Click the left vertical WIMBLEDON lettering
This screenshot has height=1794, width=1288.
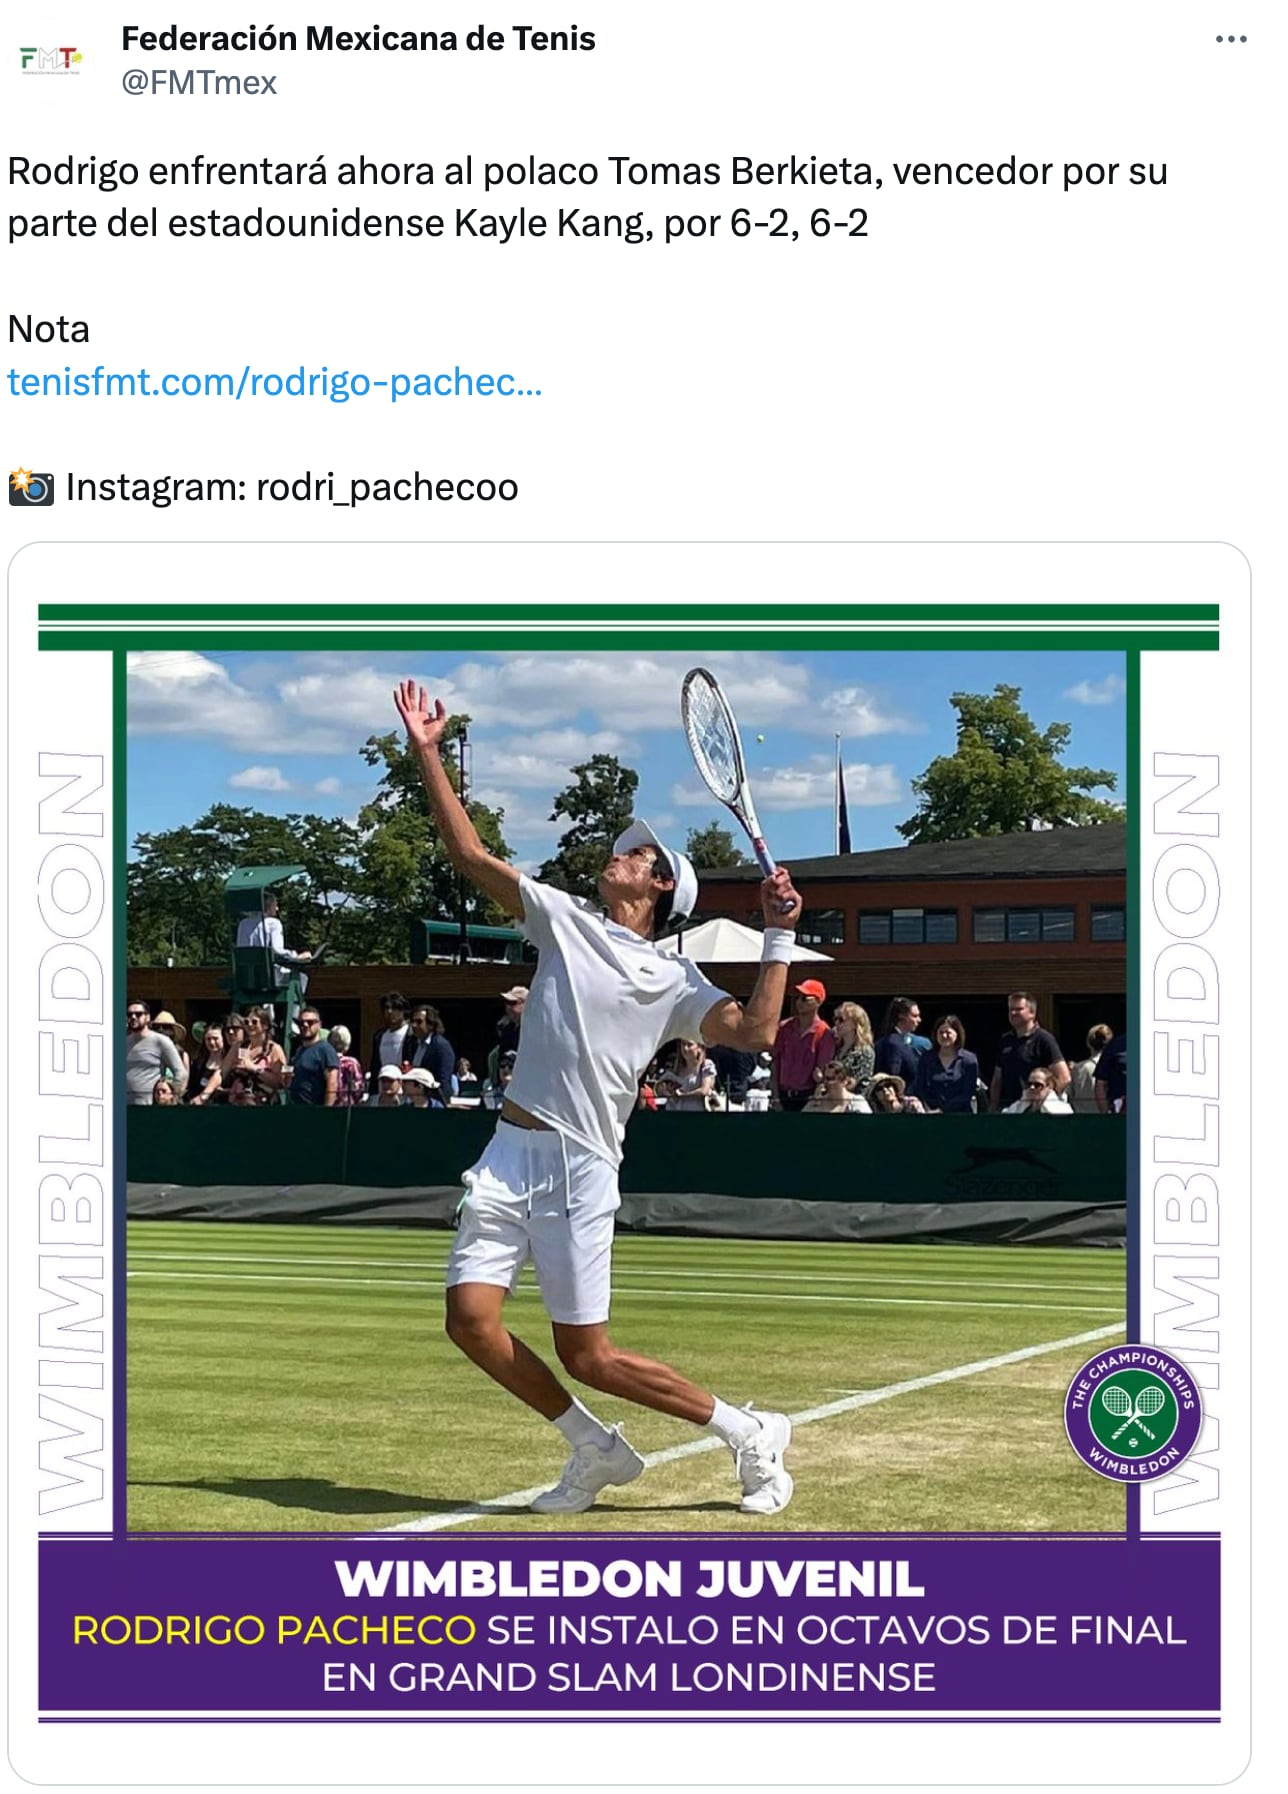tap(72, 1132)
